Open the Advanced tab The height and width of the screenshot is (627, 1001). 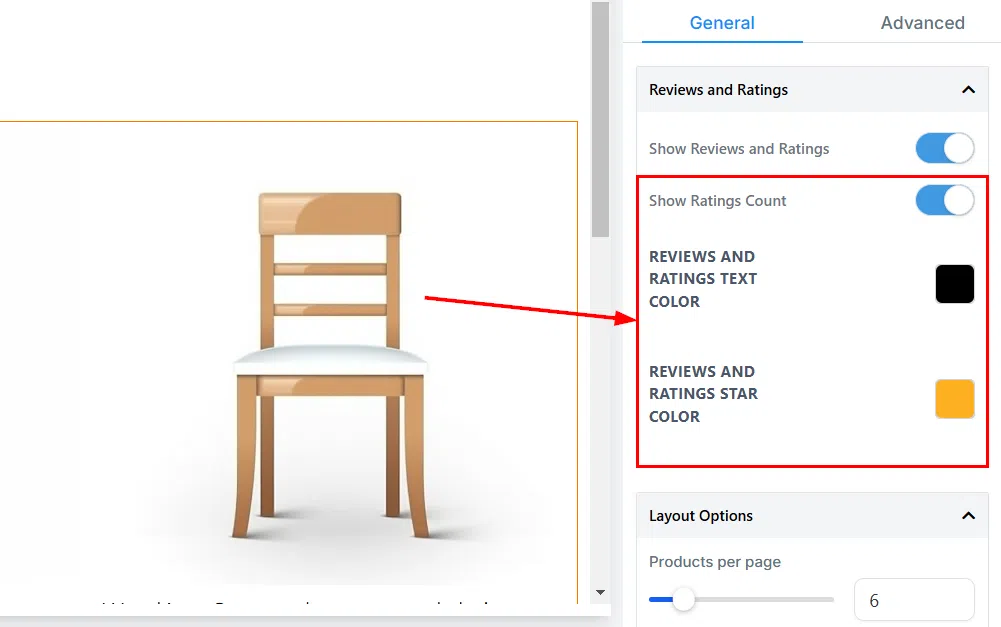point(922,23)
